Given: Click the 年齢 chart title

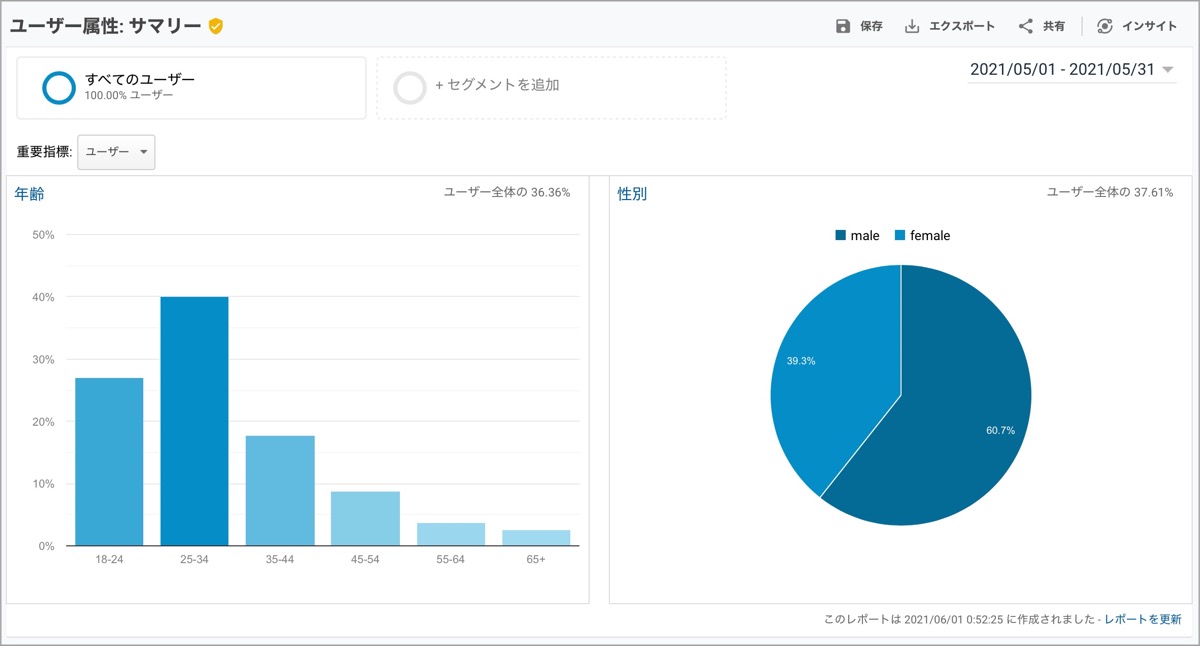Looking at the screenshot, I should click(x=29, y=194).
